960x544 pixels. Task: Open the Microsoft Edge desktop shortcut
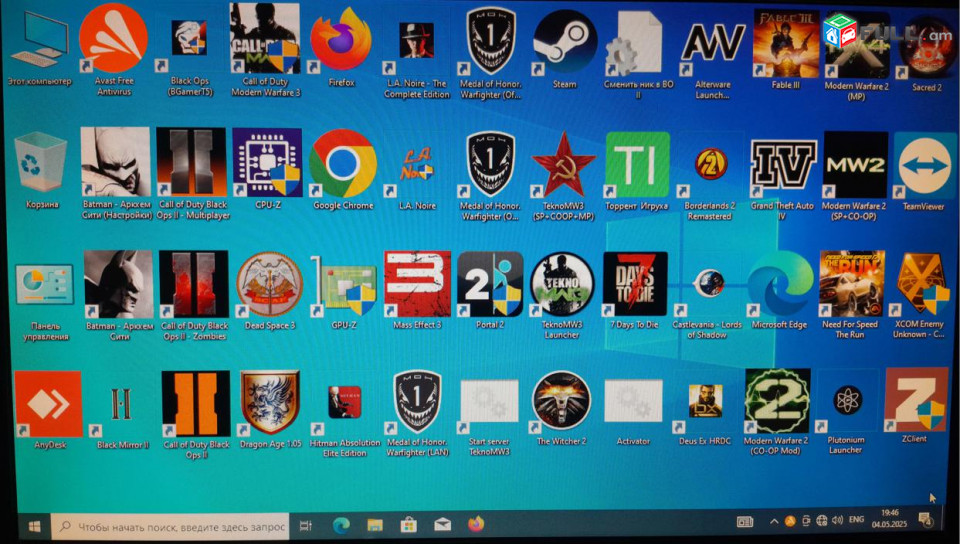click(780, 284)
